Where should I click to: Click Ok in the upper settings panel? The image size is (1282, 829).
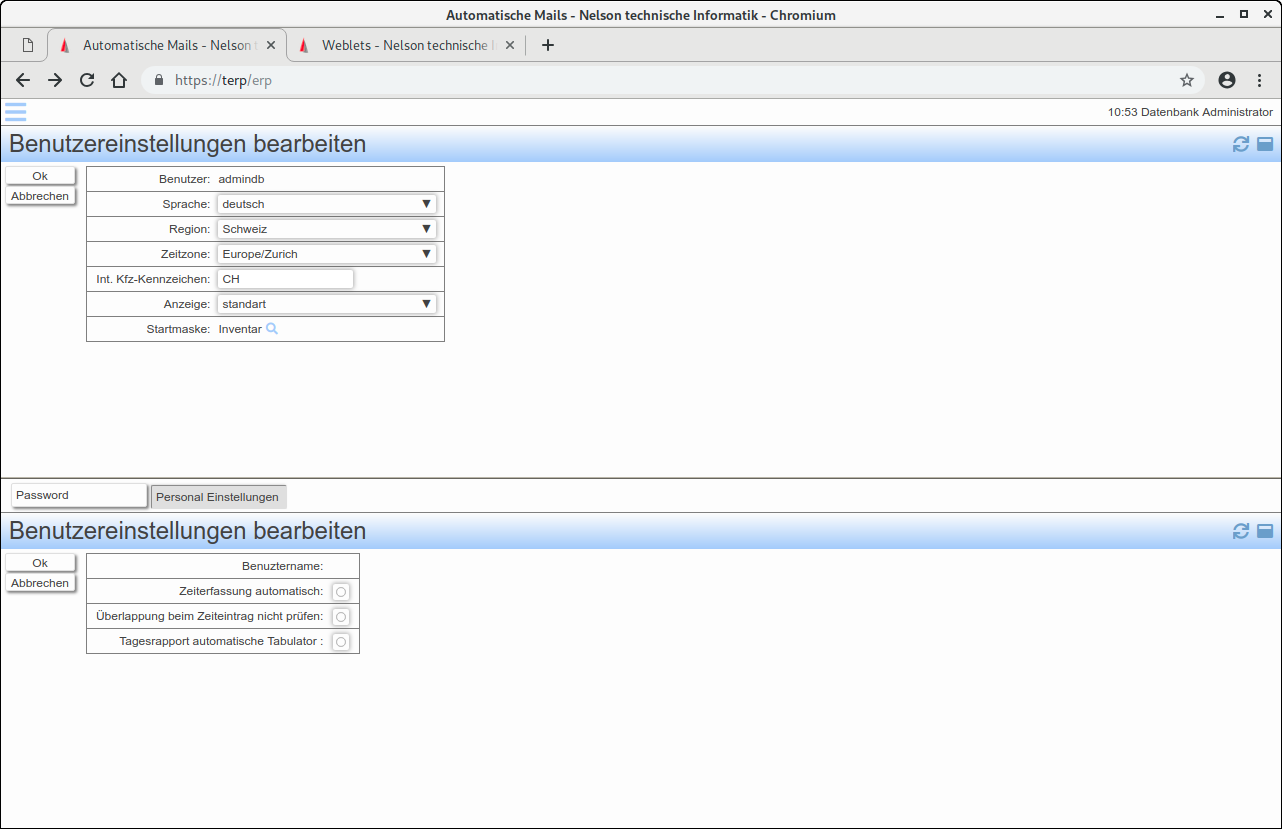[x=40, y=176]
